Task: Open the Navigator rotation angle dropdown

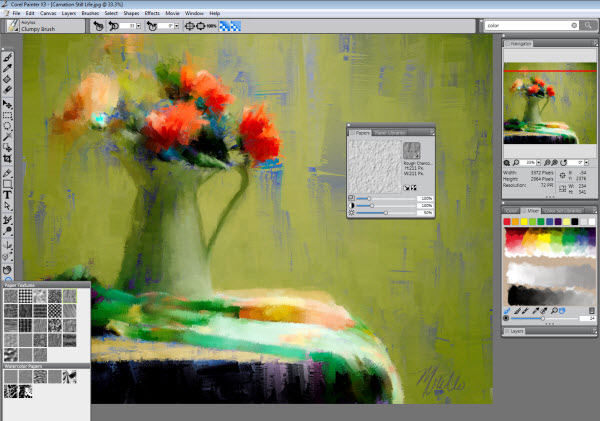Action: pyautogui.click(x=586, y=163)
